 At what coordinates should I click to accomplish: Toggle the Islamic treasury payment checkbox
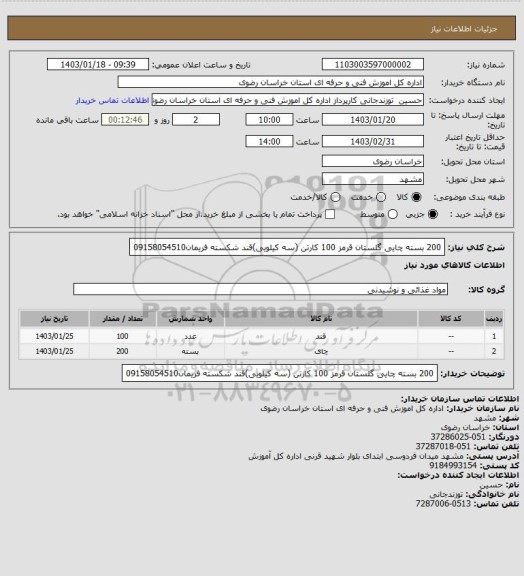point(330,214)
